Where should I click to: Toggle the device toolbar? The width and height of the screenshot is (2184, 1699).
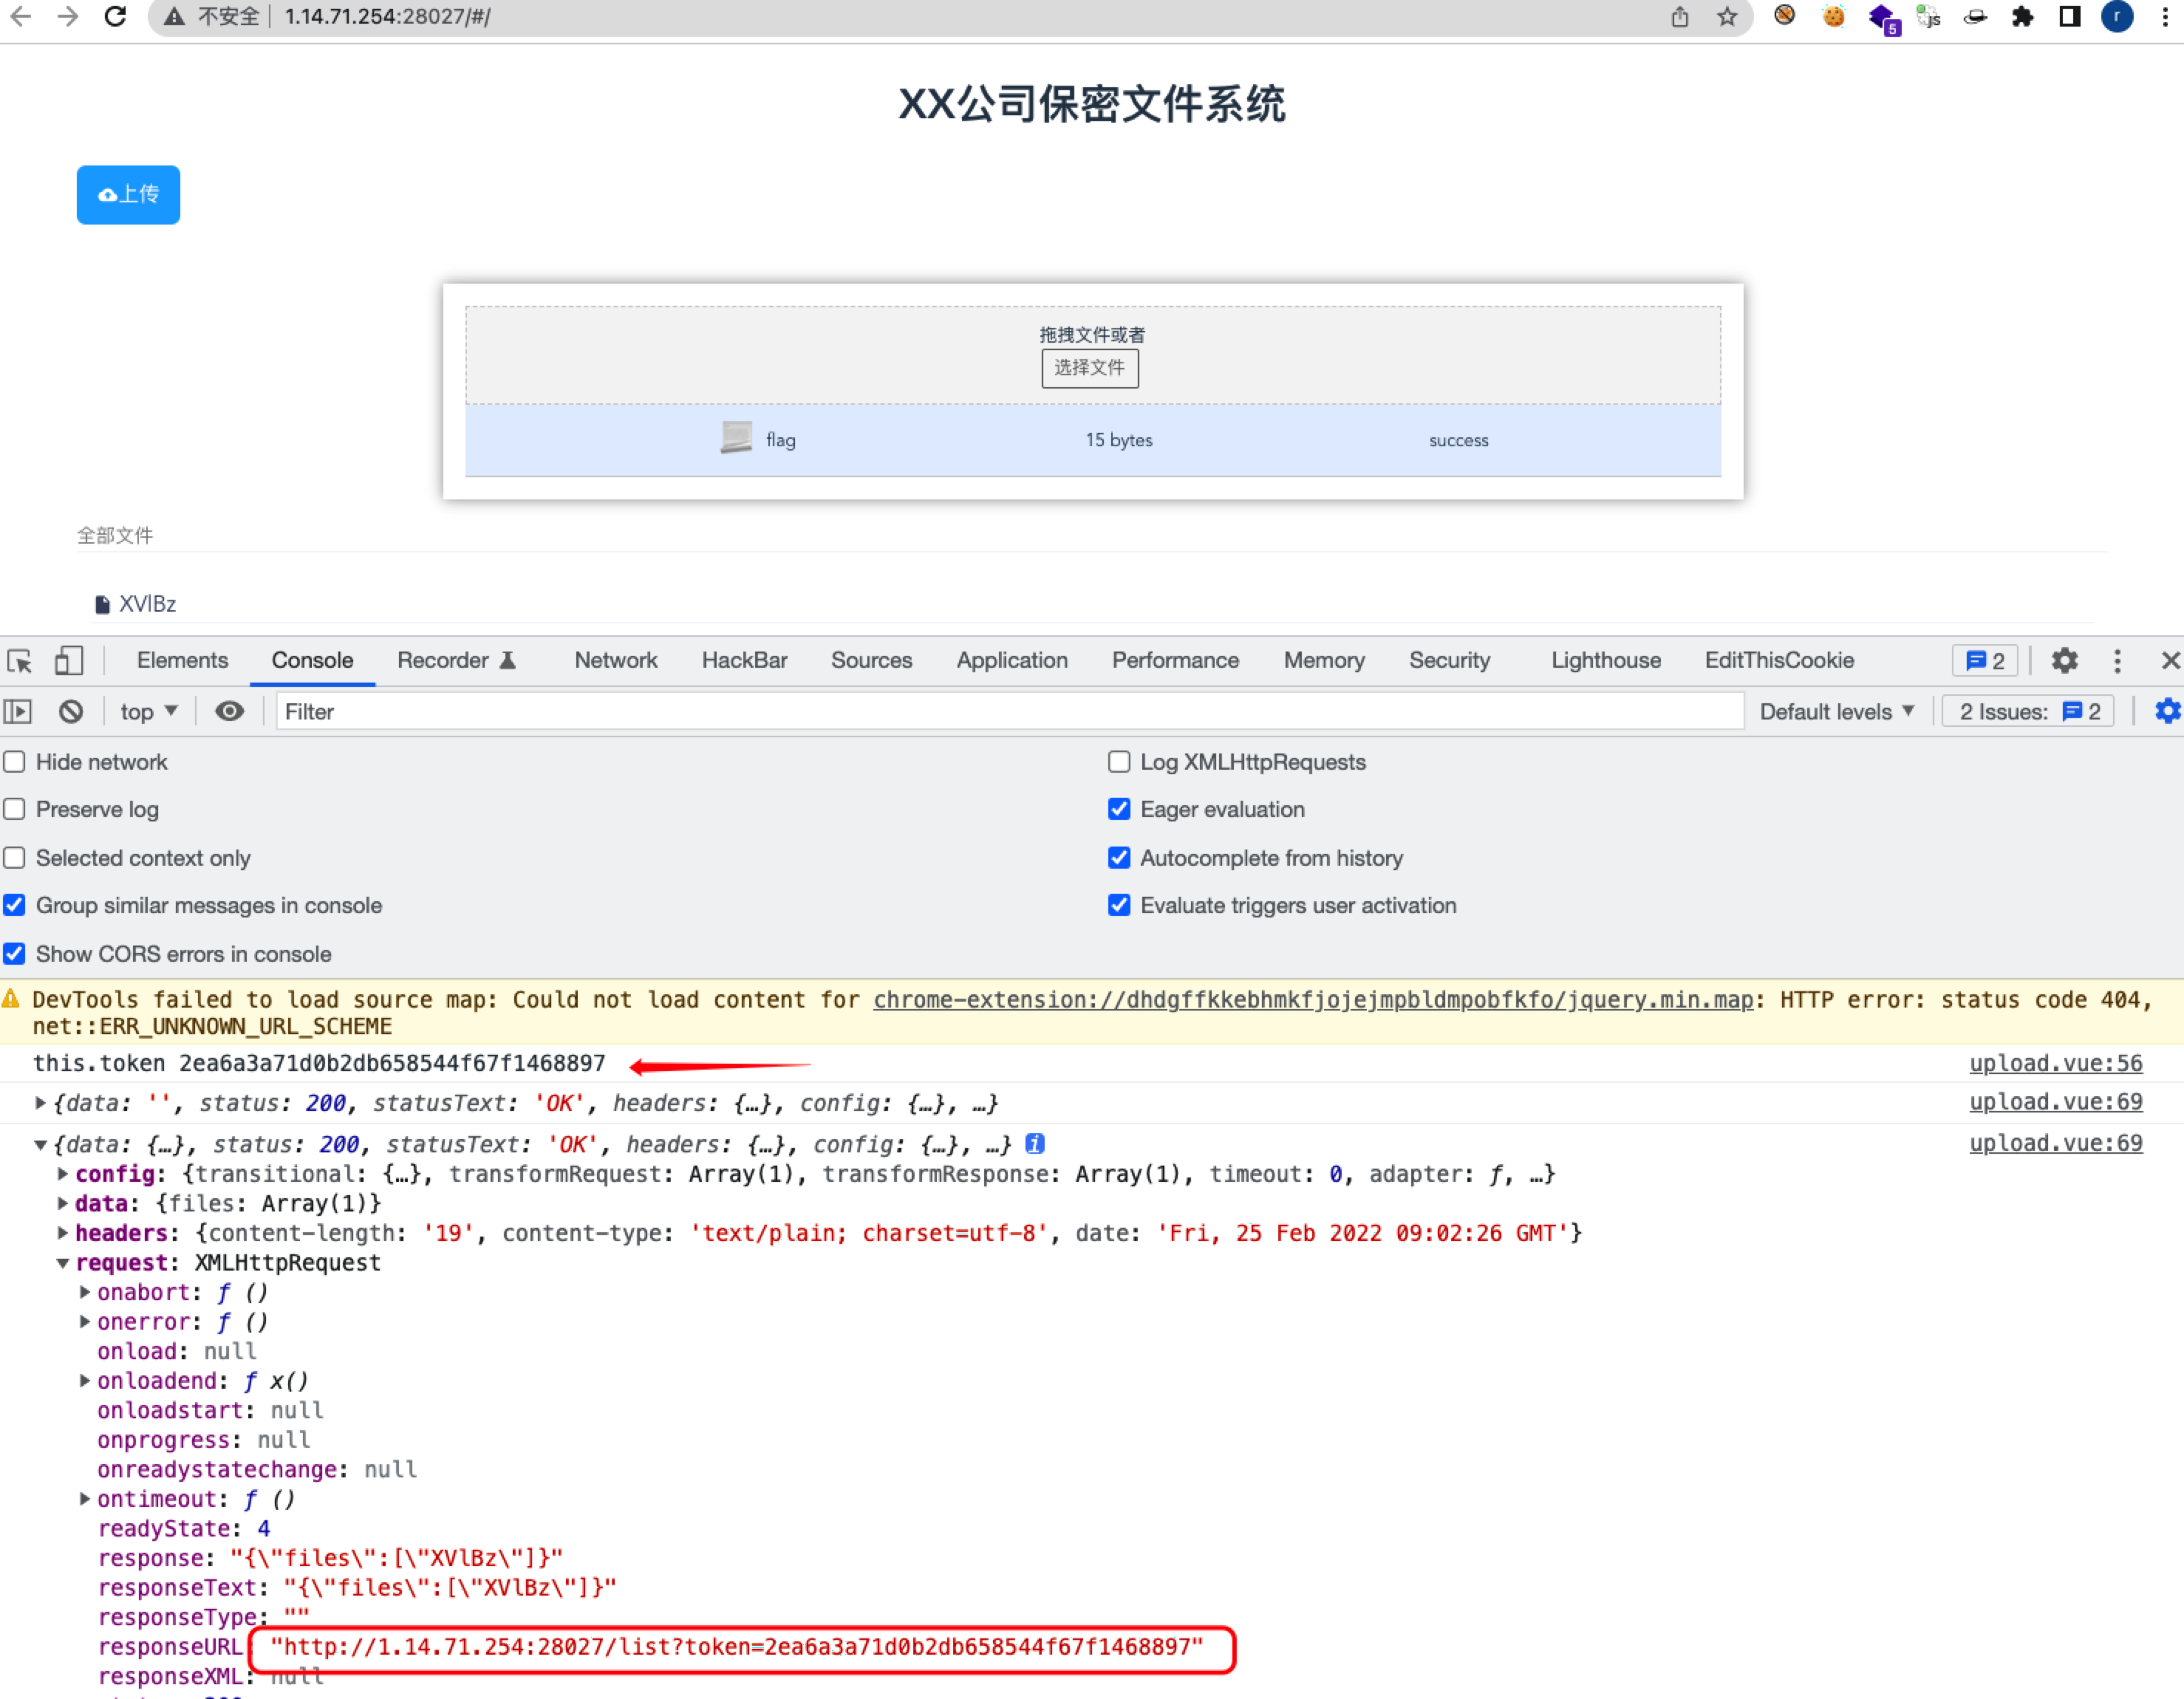pos(68,660)
